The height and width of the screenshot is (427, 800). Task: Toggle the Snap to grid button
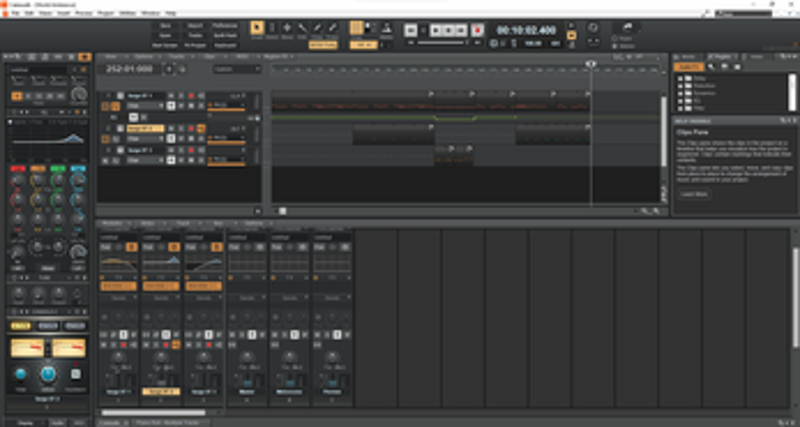357,28
